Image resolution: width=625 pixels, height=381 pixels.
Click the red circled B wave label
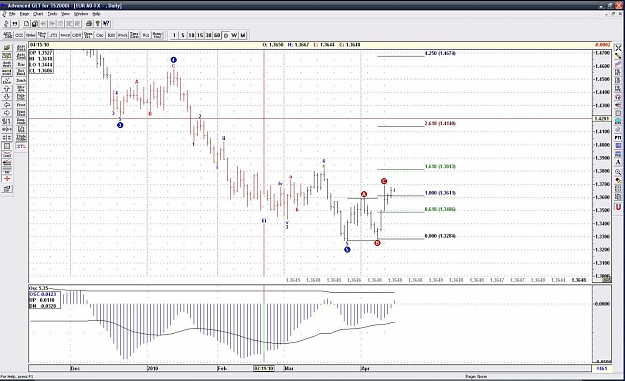click(x=377, y=243)
